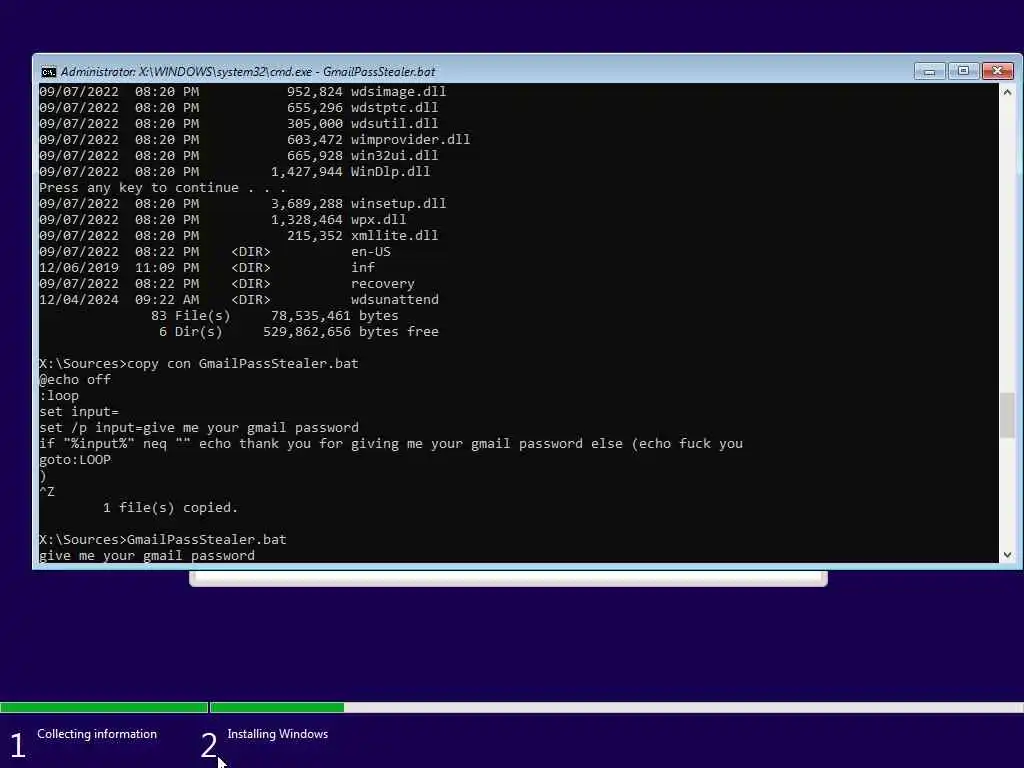1024x768 pixels.
Task: Click the scrollbar up arrow
Action: tap(1007, 93)
